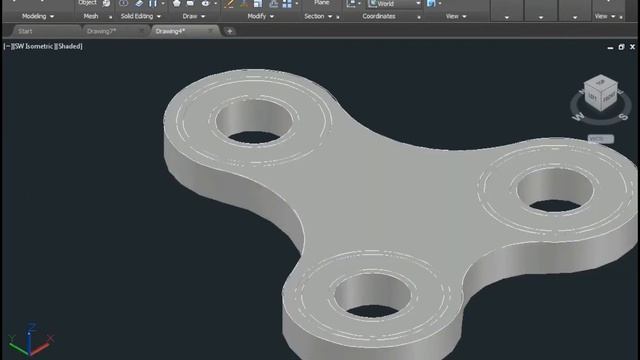640x360 pixels.
Task: Click the ViewCube Top face
Action: point(600,82)
